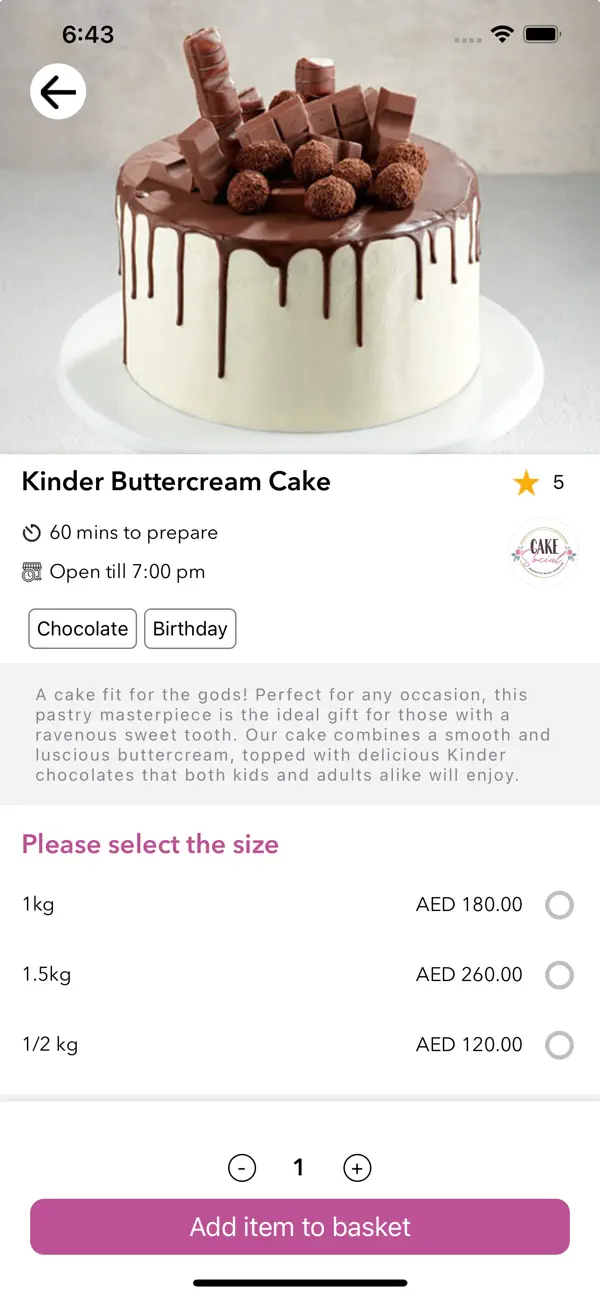Click the gold star rating icon
This screenshot has height=1298, width=600.
(526, 484)
